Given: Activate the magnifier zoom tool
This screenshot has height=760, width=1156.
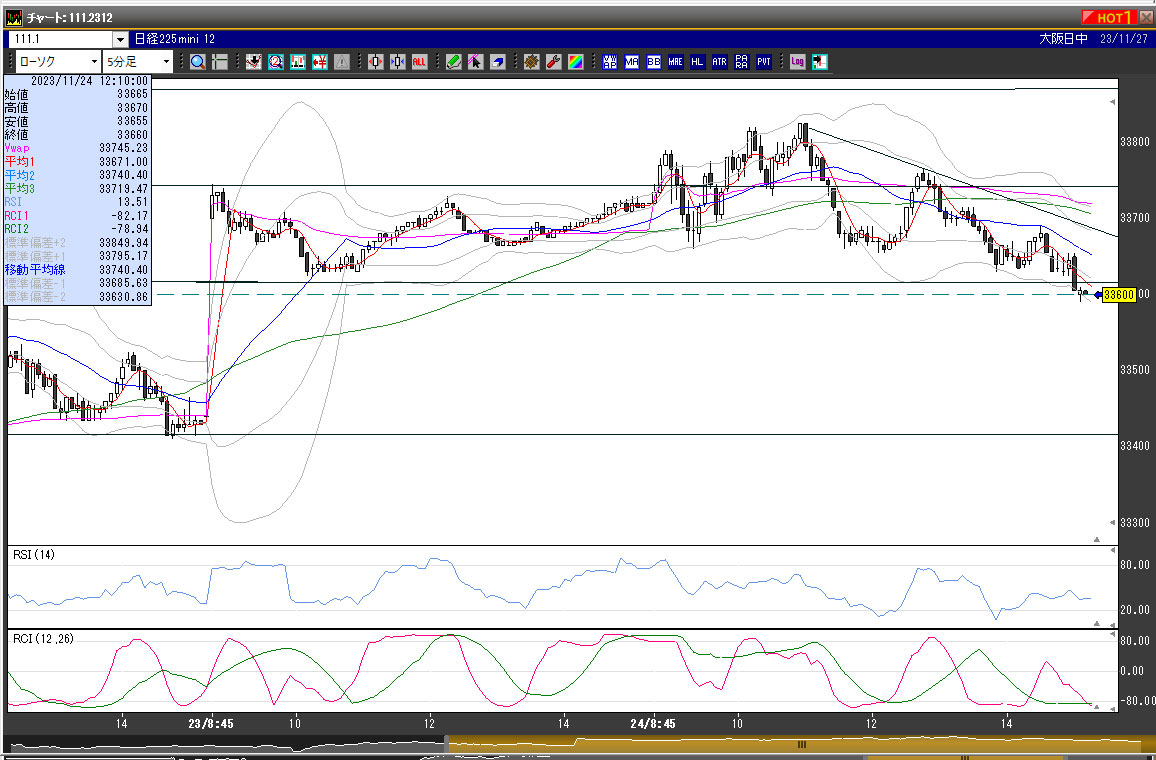Looking at the screenshot, I should click(x=198, y=62).
